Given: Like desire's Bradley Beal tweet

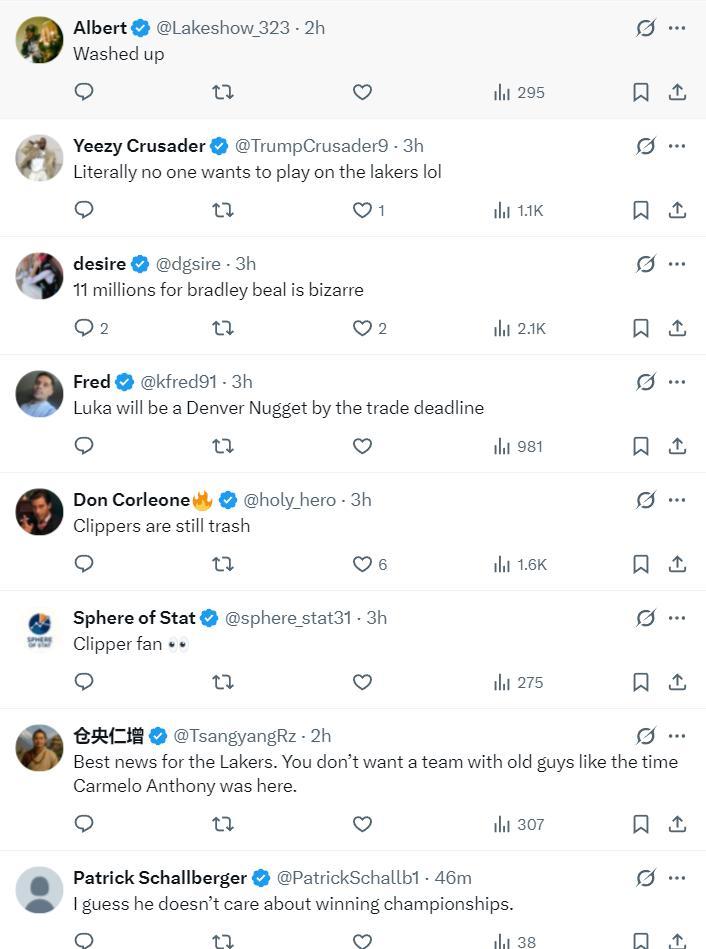Looking at the screenshot, I should pyautogui.click(x=363, y=328).
